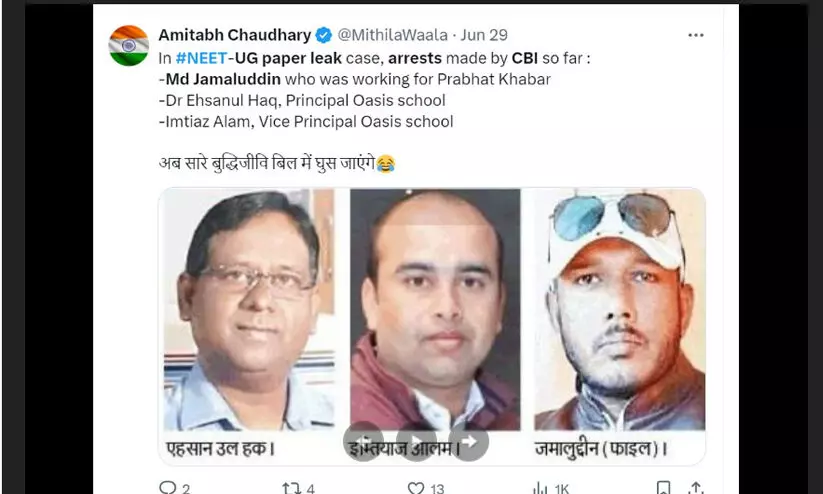The width and height of the screenshot is (823, 494).
Task: Click the share upload arrow icon
Action: 695,488
